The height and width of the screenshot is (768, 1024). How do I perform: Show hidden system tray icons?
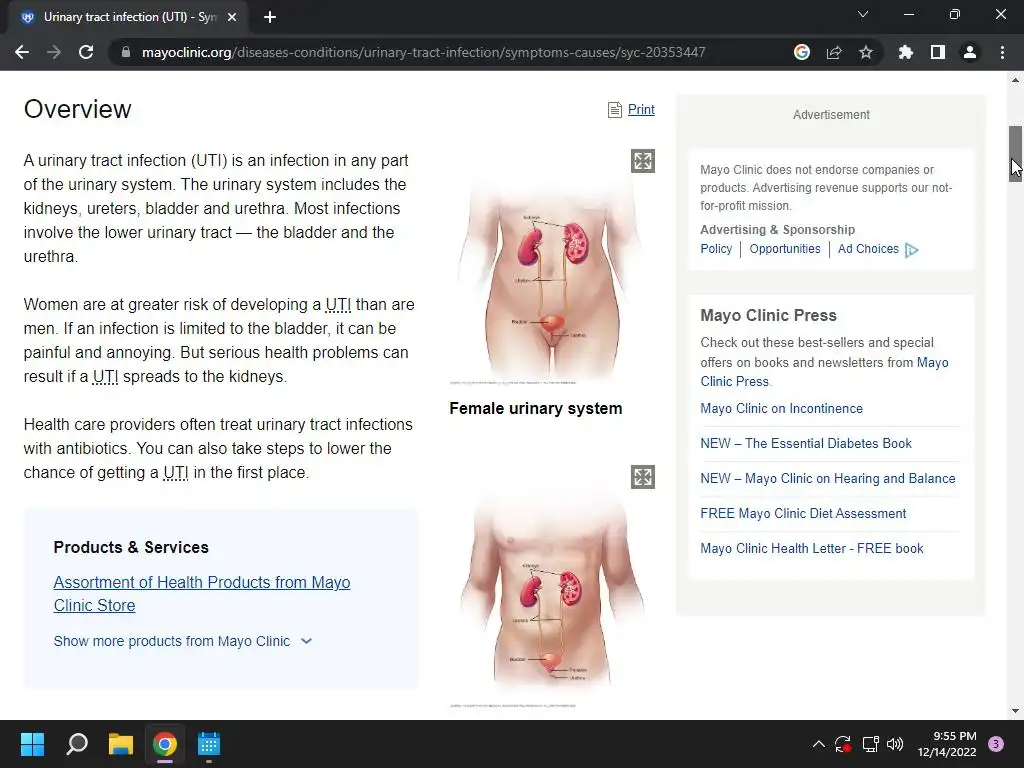(x=818, y=744)
